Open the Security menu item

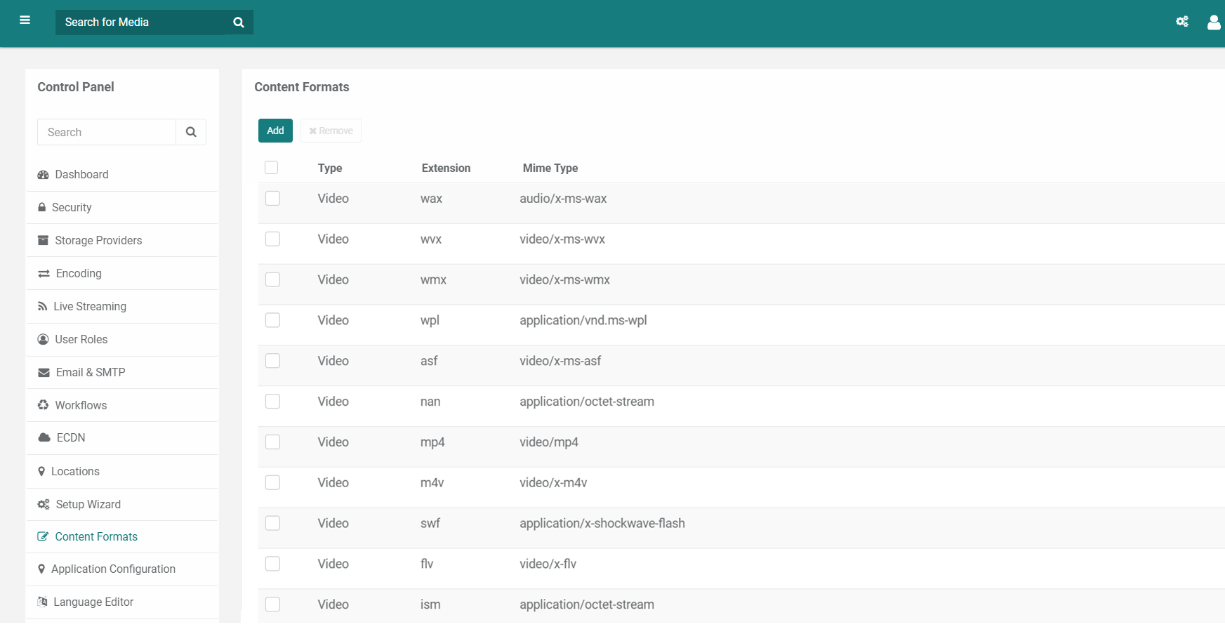pyautogui.click(x=71, y=208)
